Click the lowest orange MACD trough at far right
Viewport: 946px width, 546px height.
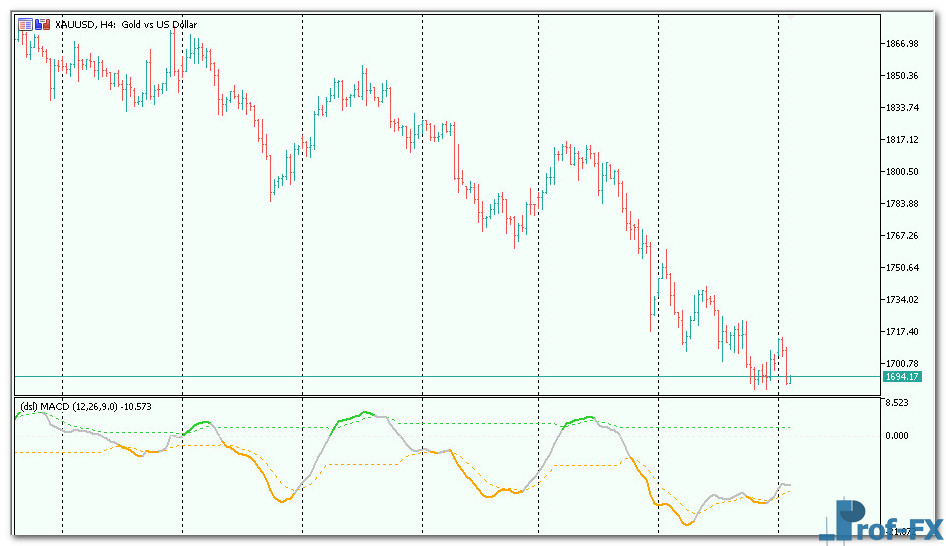pyautogui.click(x=686, y=523)
